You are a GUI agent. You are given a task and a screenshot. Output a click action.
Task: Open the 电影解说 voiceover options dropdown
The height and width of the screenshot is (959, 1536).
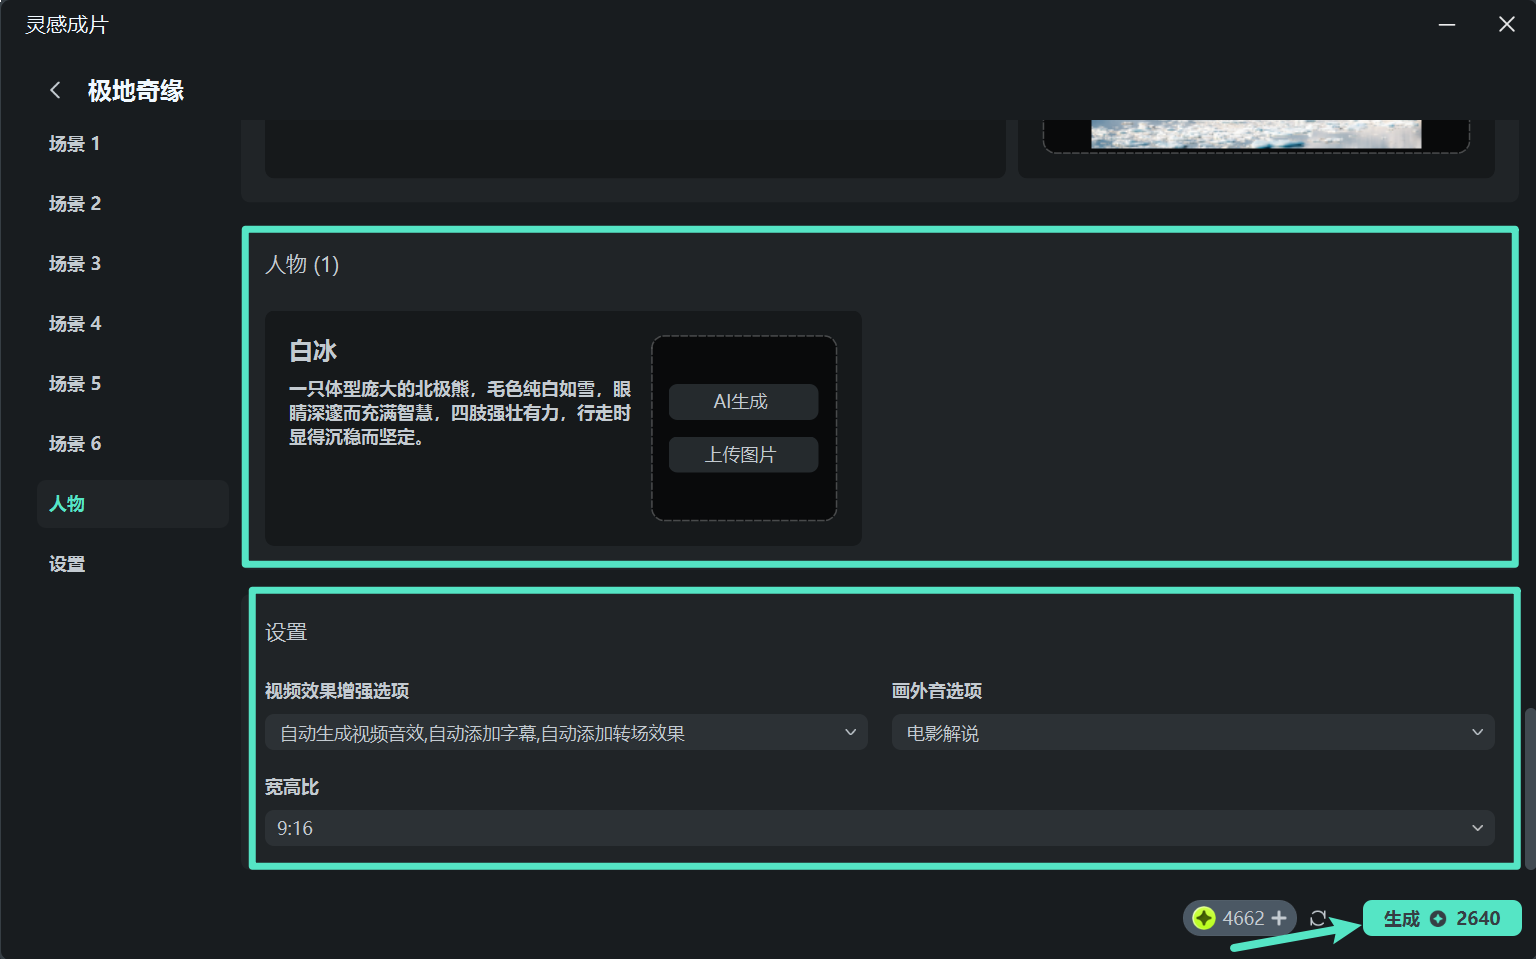[x=1192, y=732]
